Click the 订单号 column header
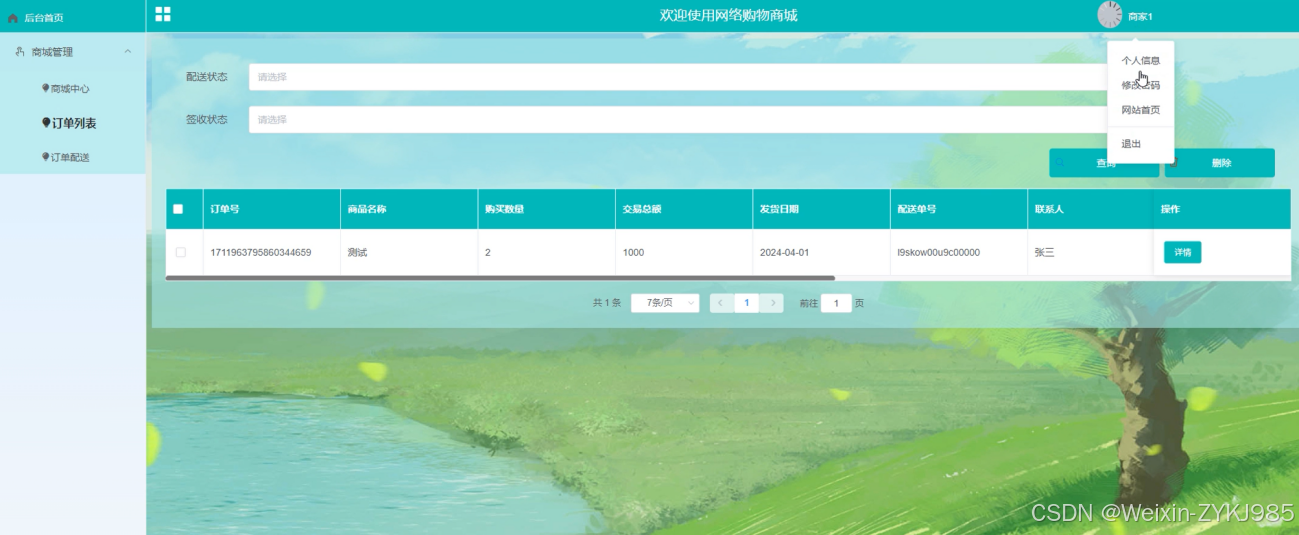Image resolution: width=1299 pixels, height=535 pixels. point(225,209)
